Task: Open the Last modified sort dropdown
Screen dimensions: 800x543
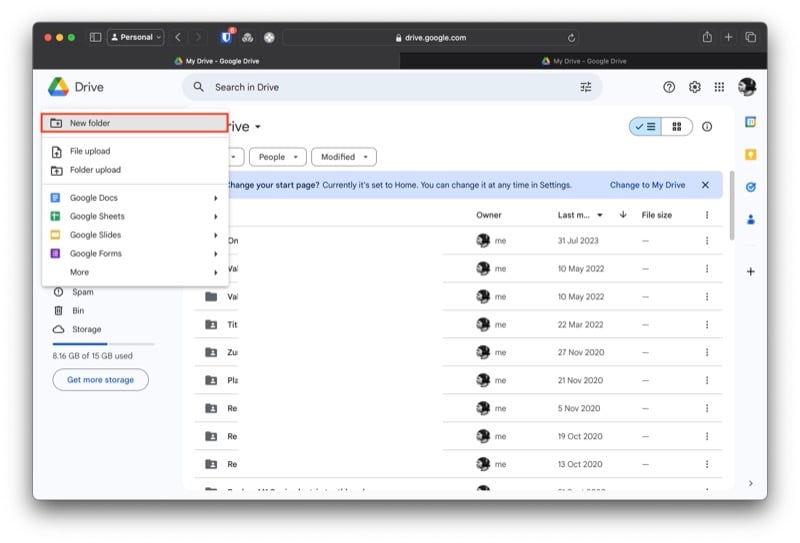Action: click(600, 215)
